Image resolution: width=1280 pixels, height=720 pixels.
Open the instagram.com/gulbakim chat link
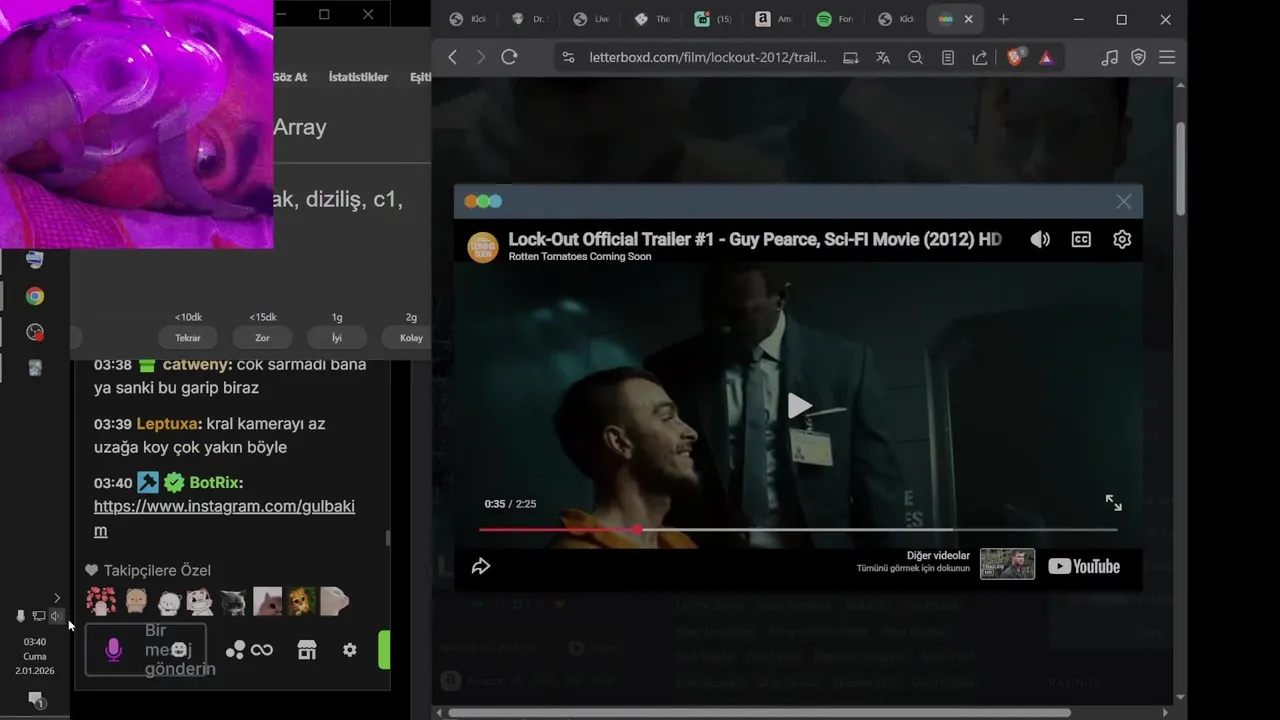224,518
